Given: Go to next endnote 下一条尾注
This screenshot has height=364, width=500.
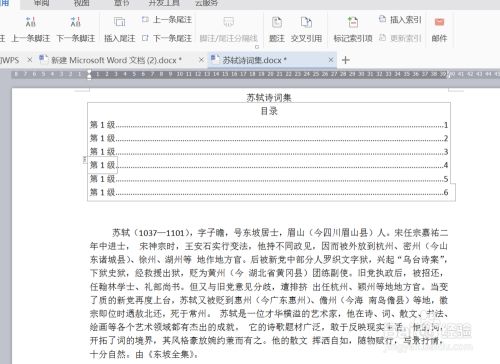Looking at the screenshot, I should [x=167, y=38].
